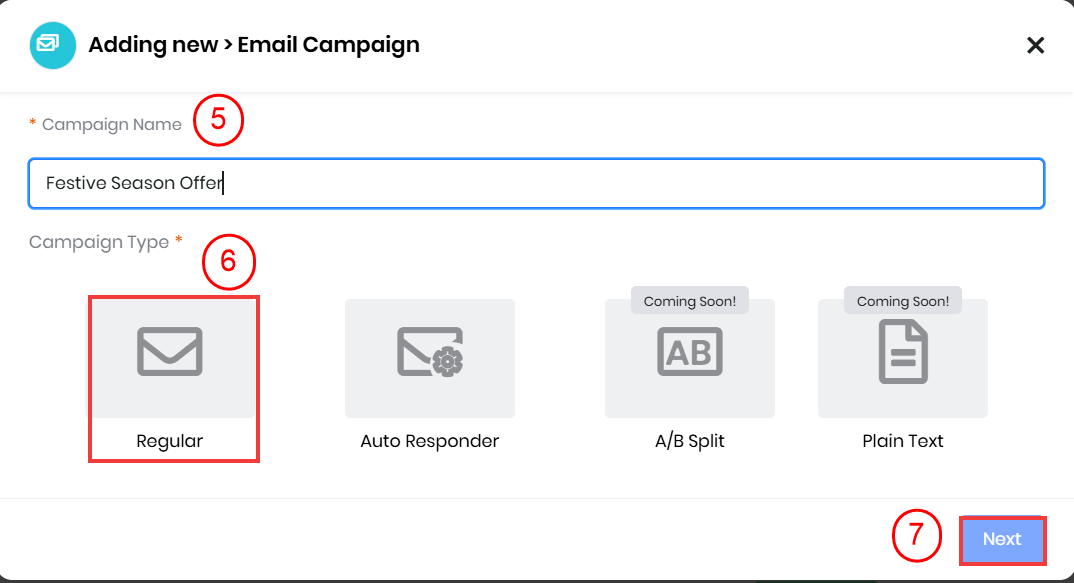Click the Regular campaign type label

point(170,441)
